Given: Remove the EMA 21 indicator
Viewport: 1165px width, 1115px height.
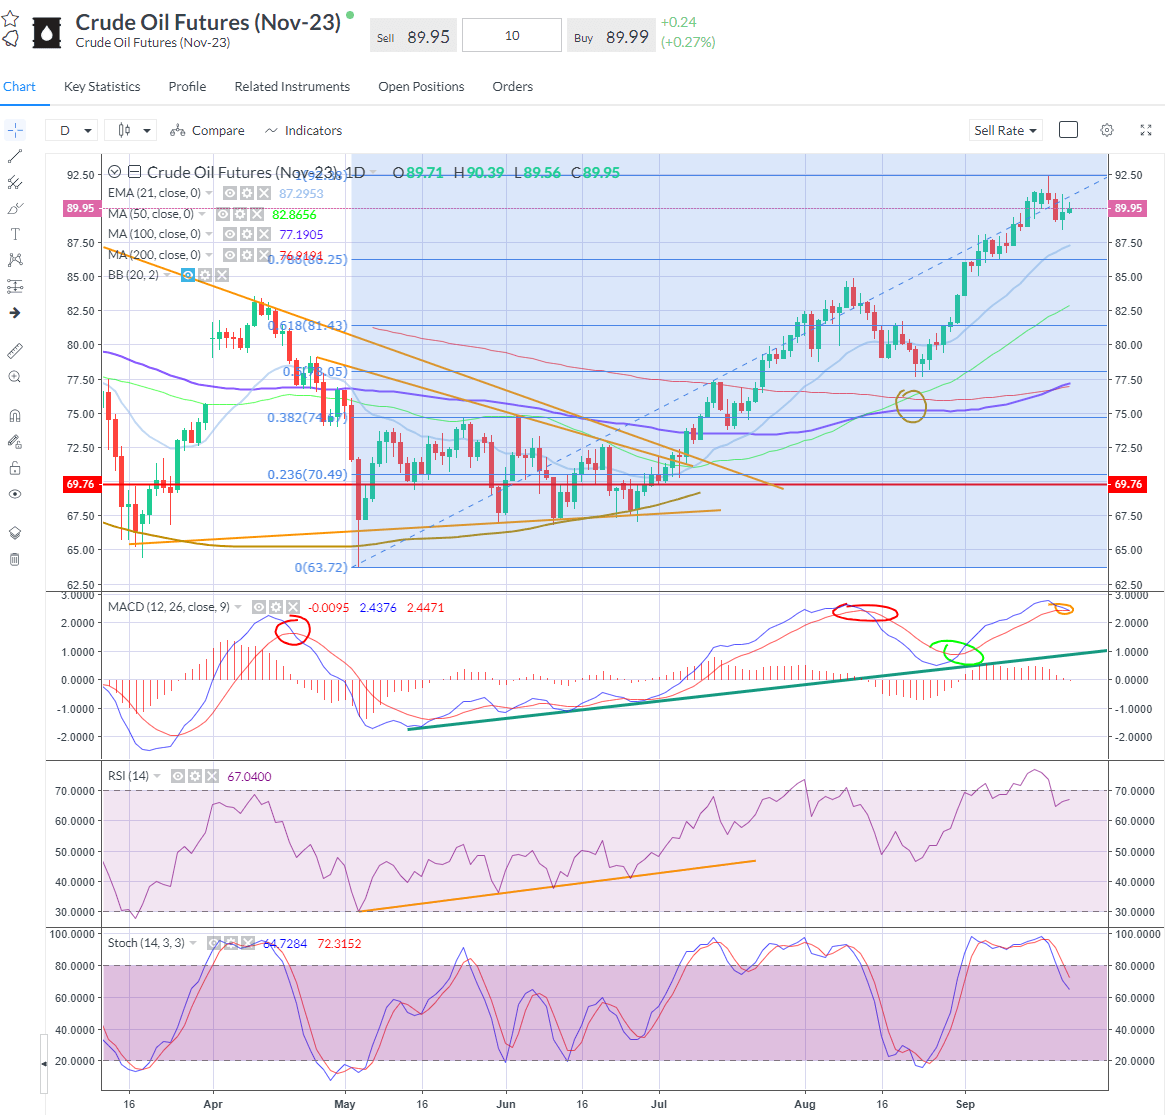Looking at the screenshot, I should click(263, 193).
